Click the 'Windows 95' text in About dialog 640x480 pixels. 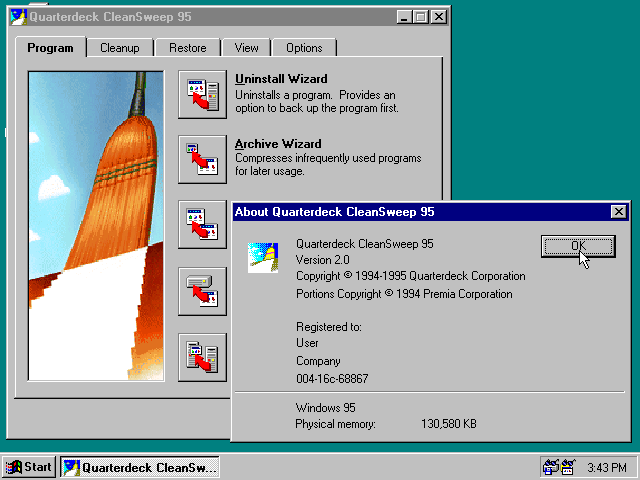click(325, 407)
